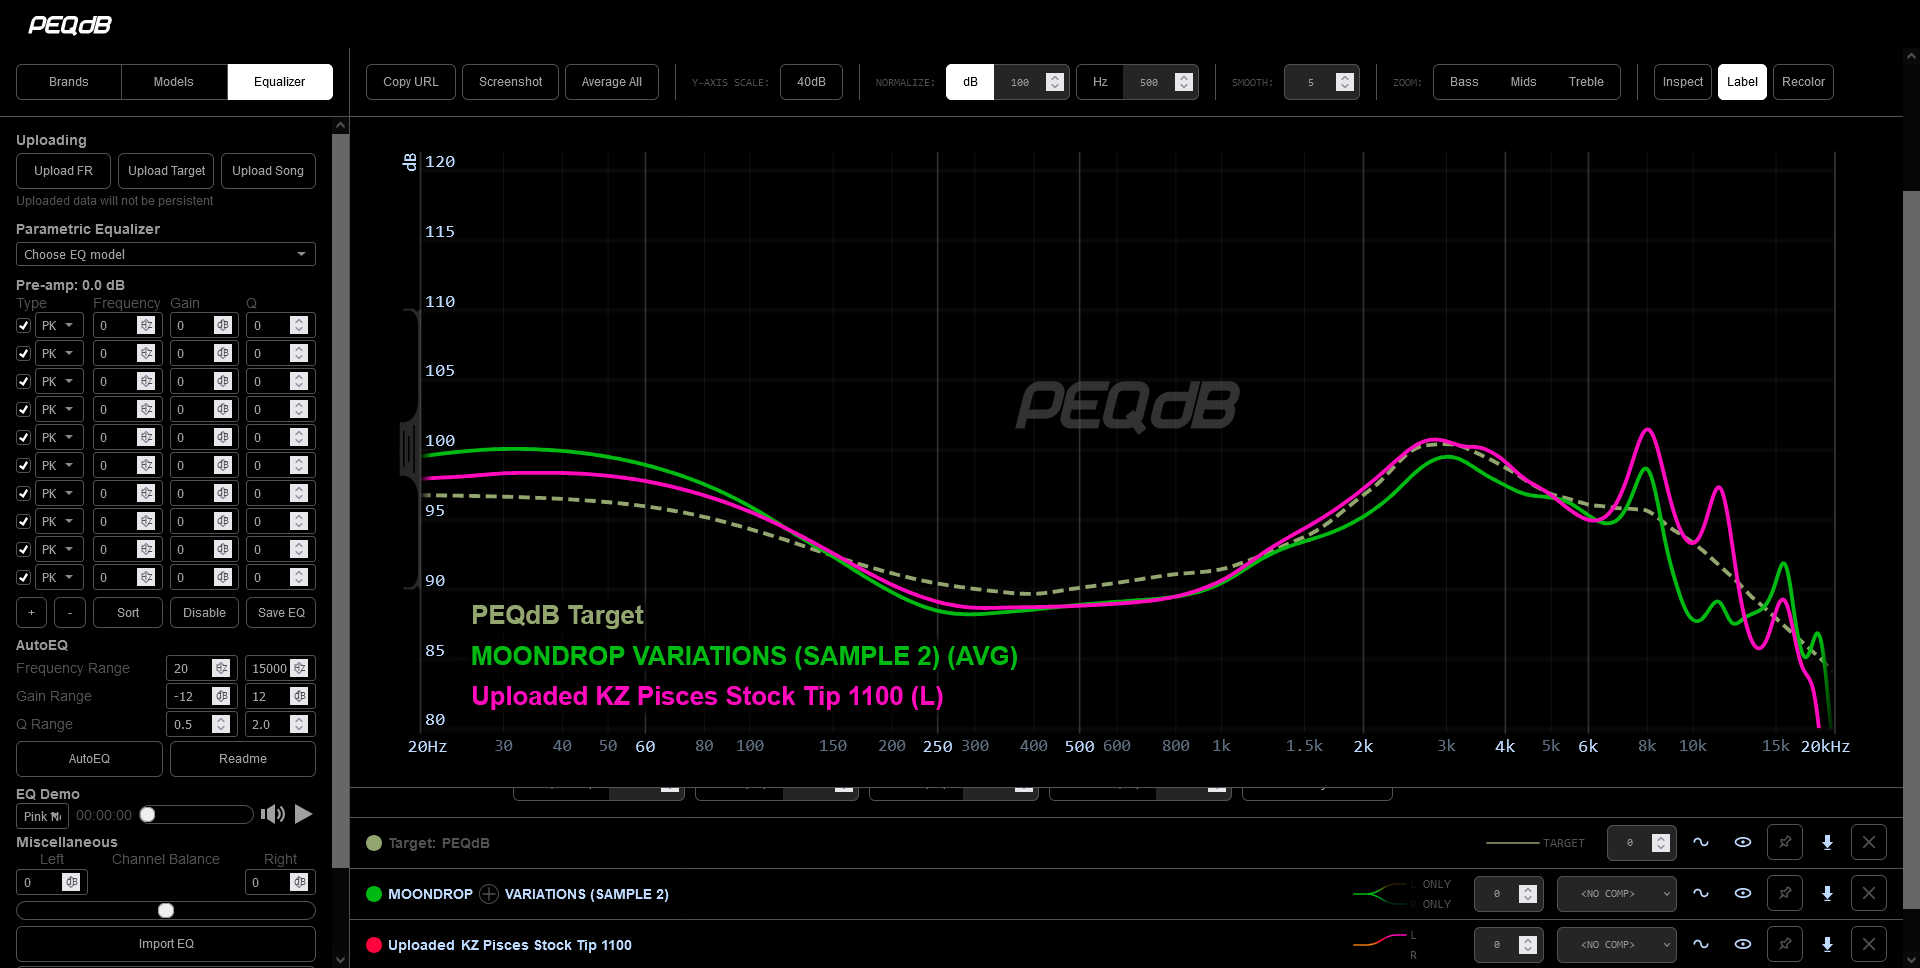The width and height of the screenshot is (1920, 968).
Task: Uncheck the third EQ filter checkbox
Action: [24, 381]
